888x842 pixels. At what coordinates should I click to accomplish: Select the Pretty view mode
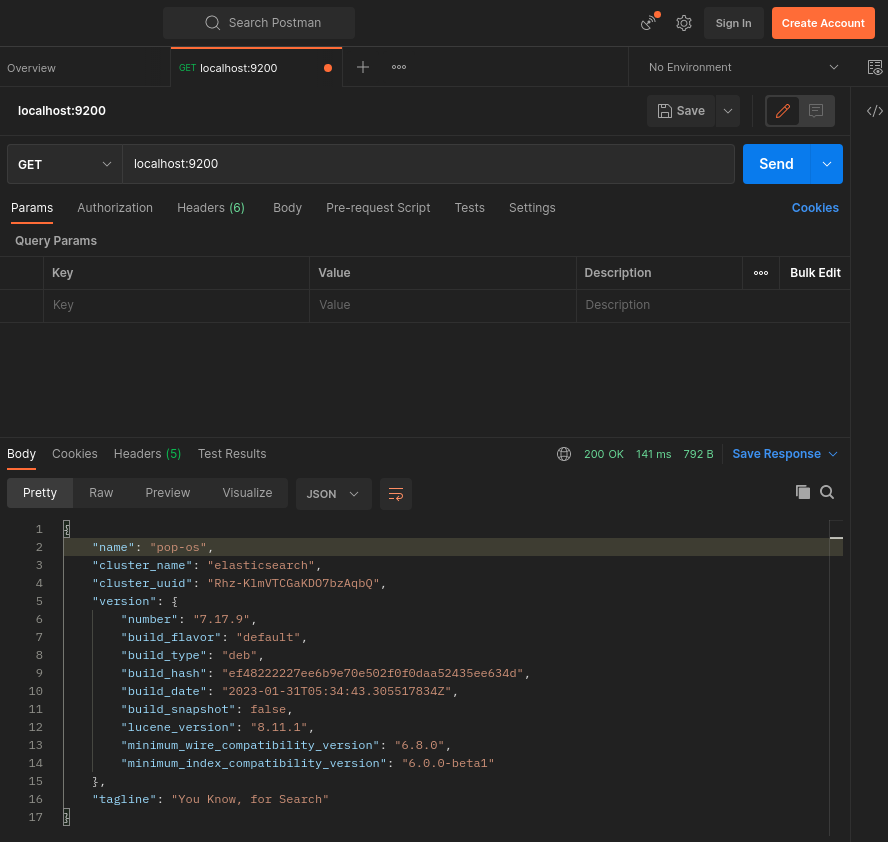[x=40, y=493]
